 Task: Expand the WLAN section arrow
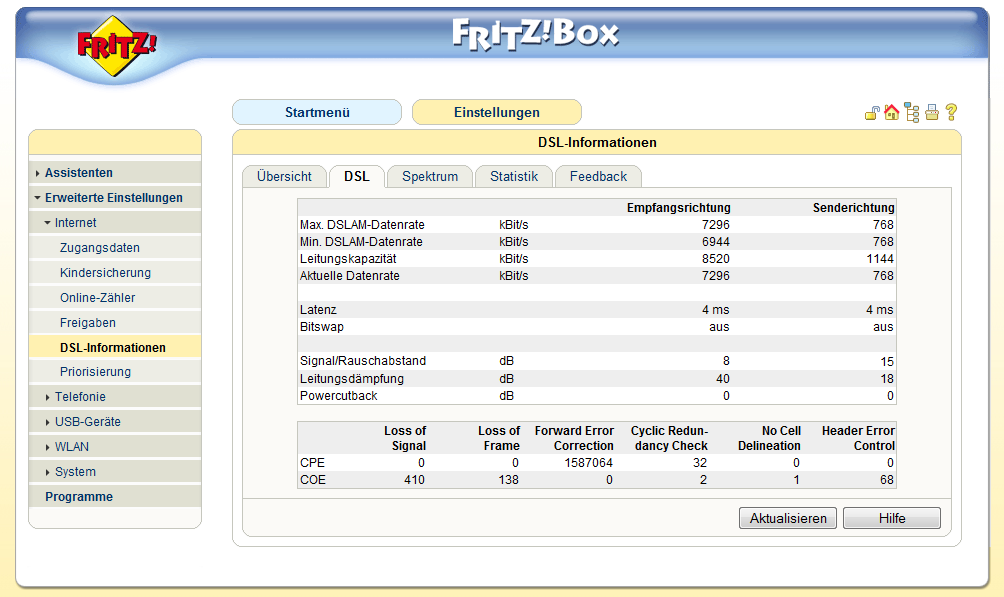(x=47, y=447)
